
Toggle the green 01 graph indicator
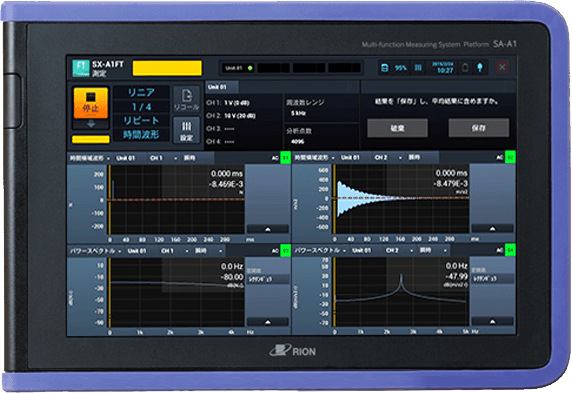(x=285, y=158)
